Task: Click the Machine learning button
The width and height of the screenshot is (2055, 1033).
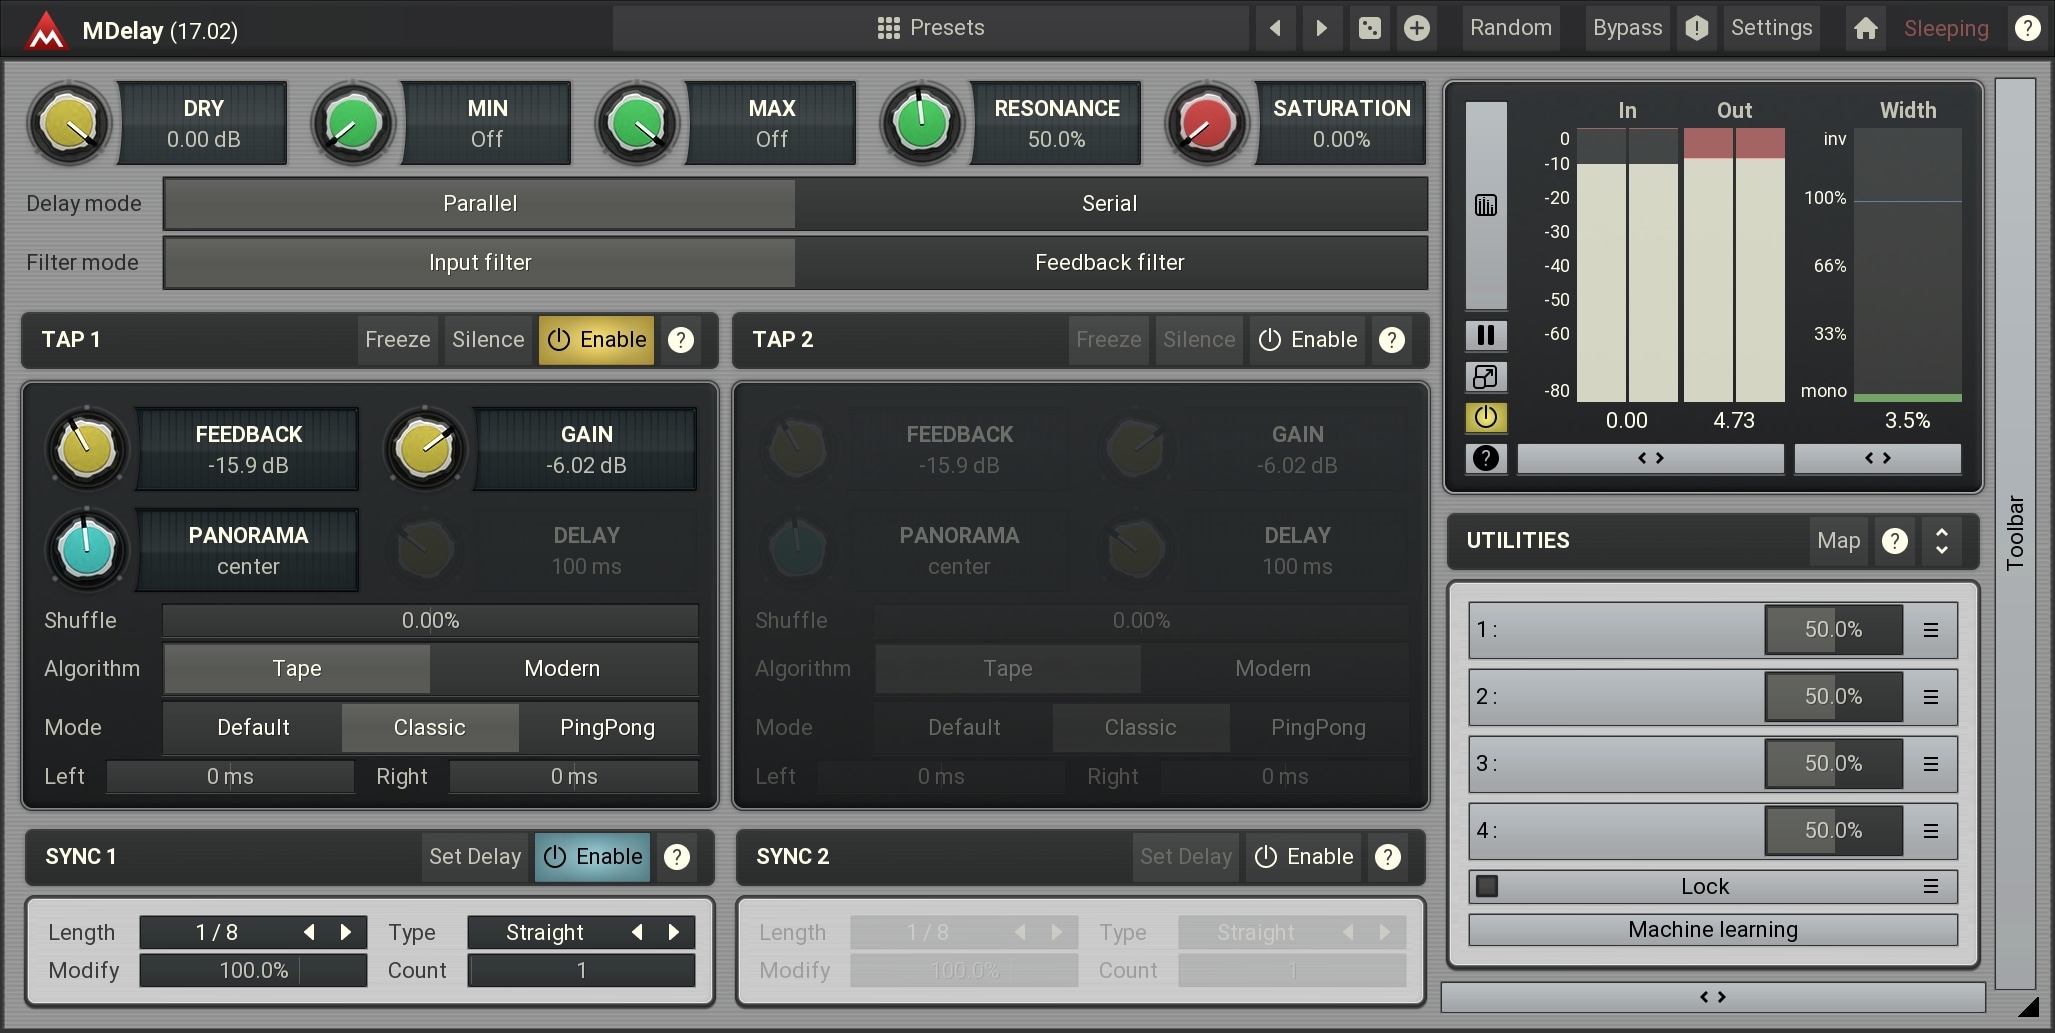Action: pos(1712,930)
